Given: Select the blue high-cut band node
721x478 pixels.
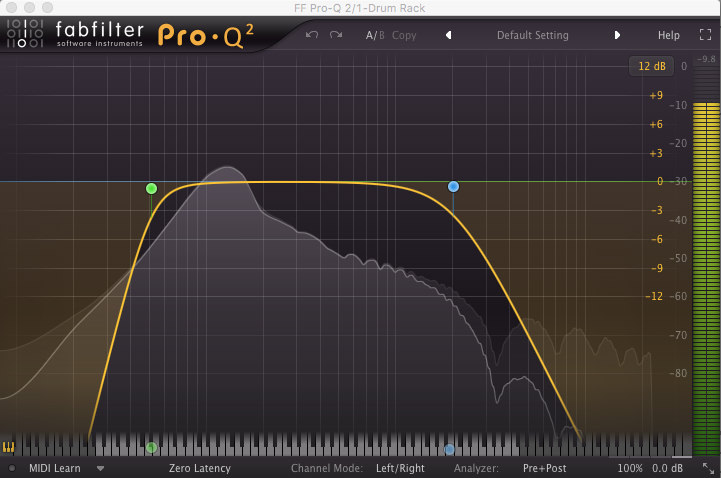Looking at the screenshot, I should pyautogui.click(x=453, y=187).
